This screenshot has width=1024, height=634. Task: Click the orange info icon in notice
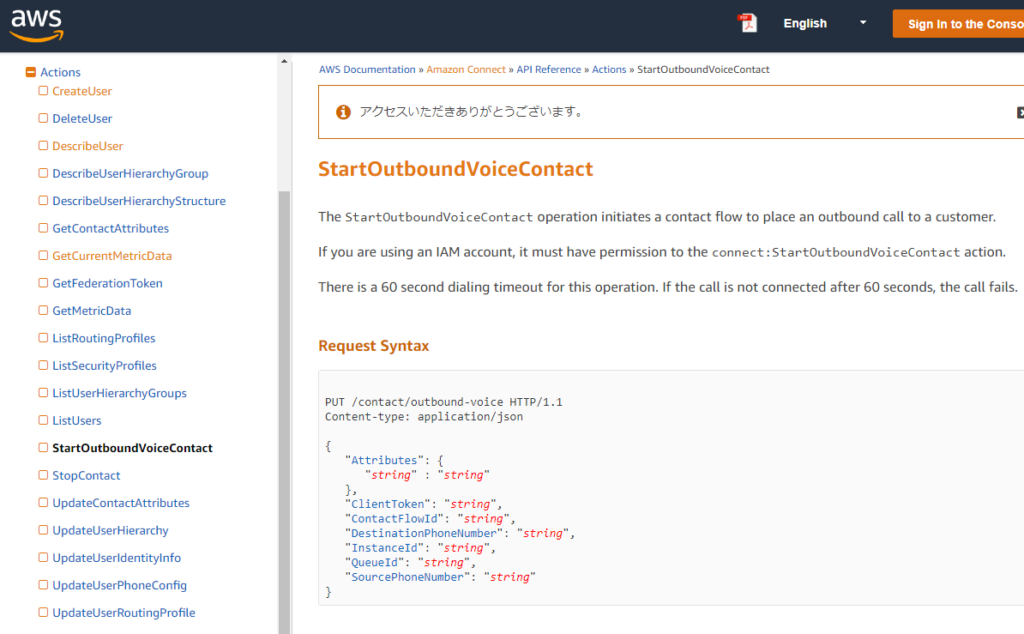coord(343,112)
